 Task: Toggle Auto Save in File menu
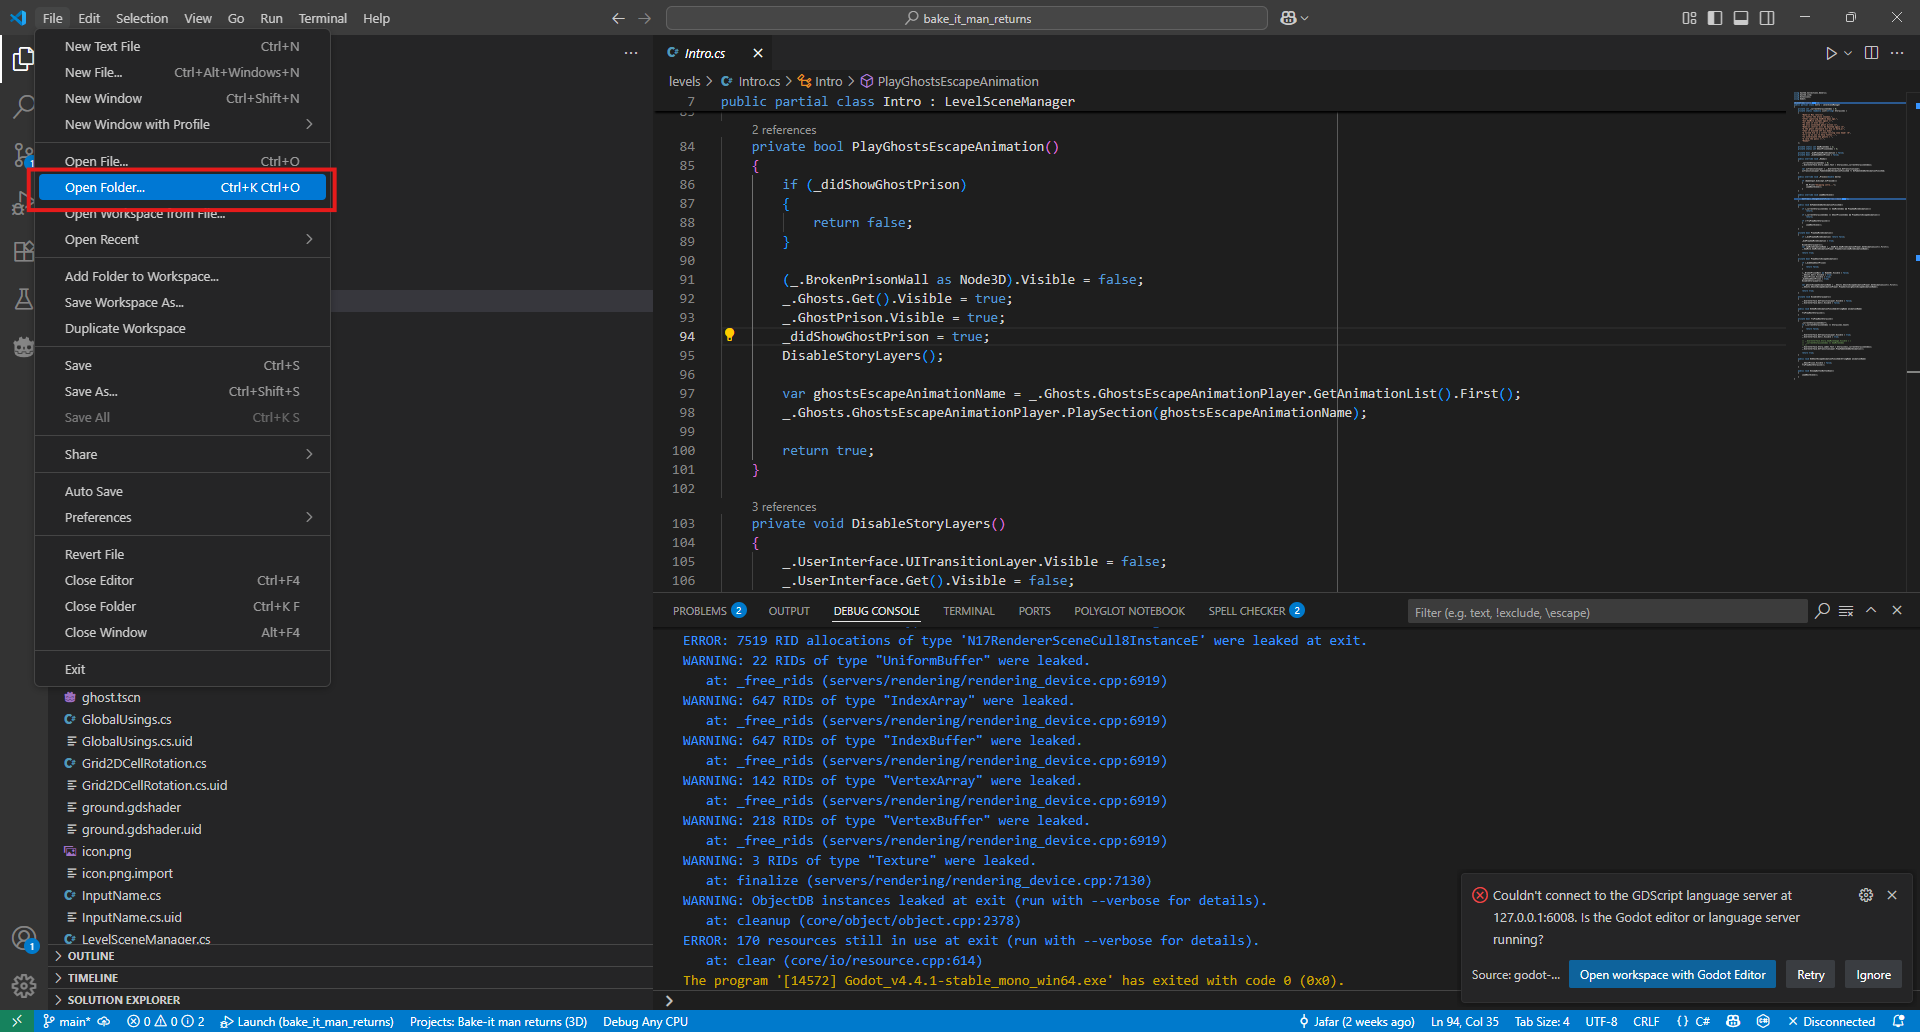pos(182,491)
